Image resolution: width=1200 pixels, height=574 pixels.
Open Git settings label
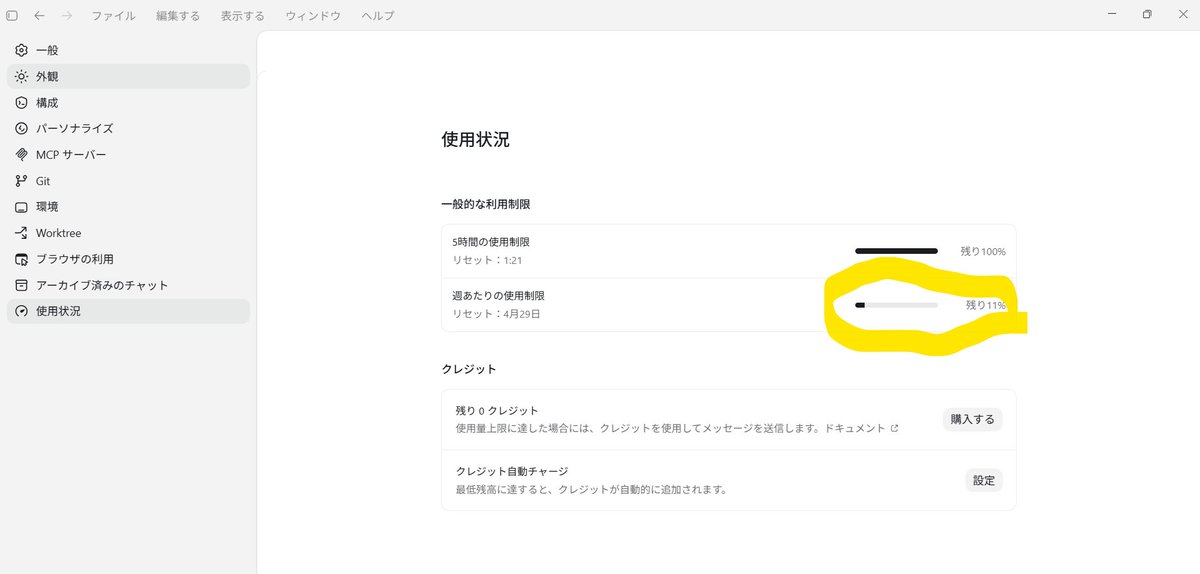43,181
